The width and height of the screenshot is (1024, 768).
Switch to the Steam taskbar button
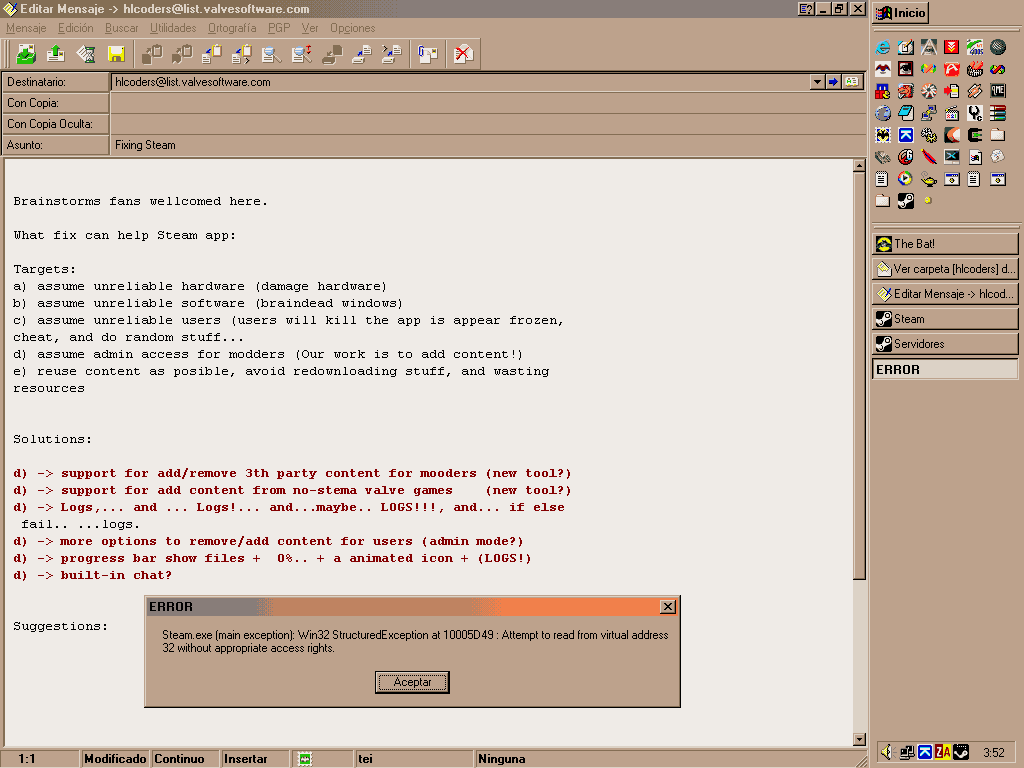[945, 319]
